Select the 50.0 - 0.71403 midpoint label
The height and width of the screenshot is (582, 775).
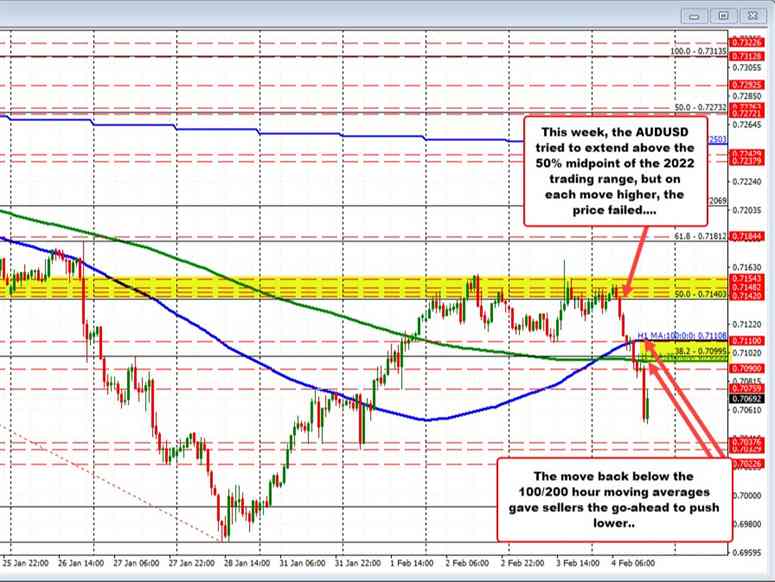click(701, 294)
